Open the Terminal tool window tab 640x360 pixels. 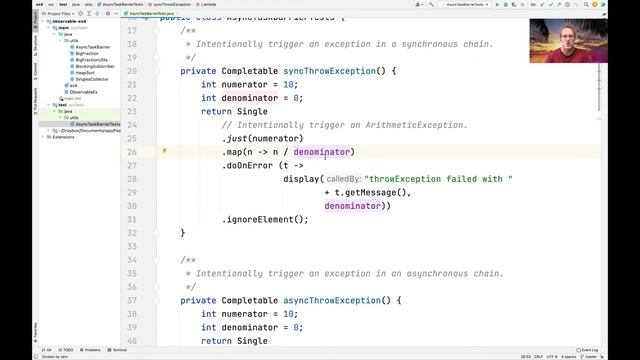click(117, 350)
